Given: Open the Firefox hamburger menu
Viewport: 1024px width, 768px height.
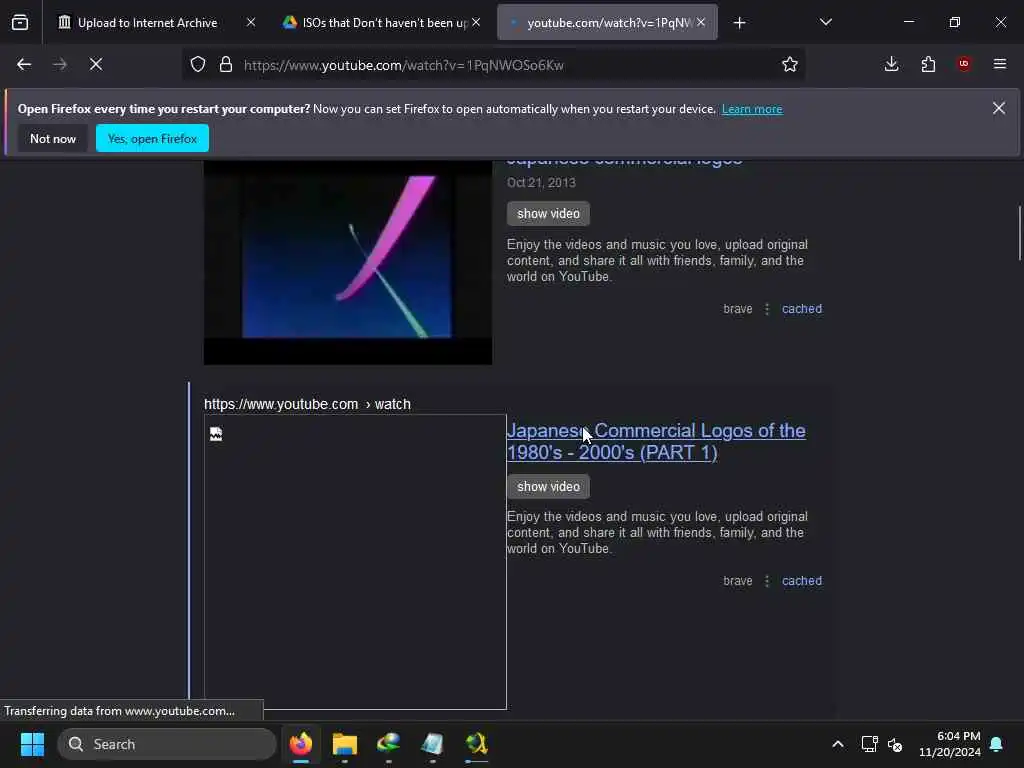Looking at the screenshot, I should (x=1000, y=64).
